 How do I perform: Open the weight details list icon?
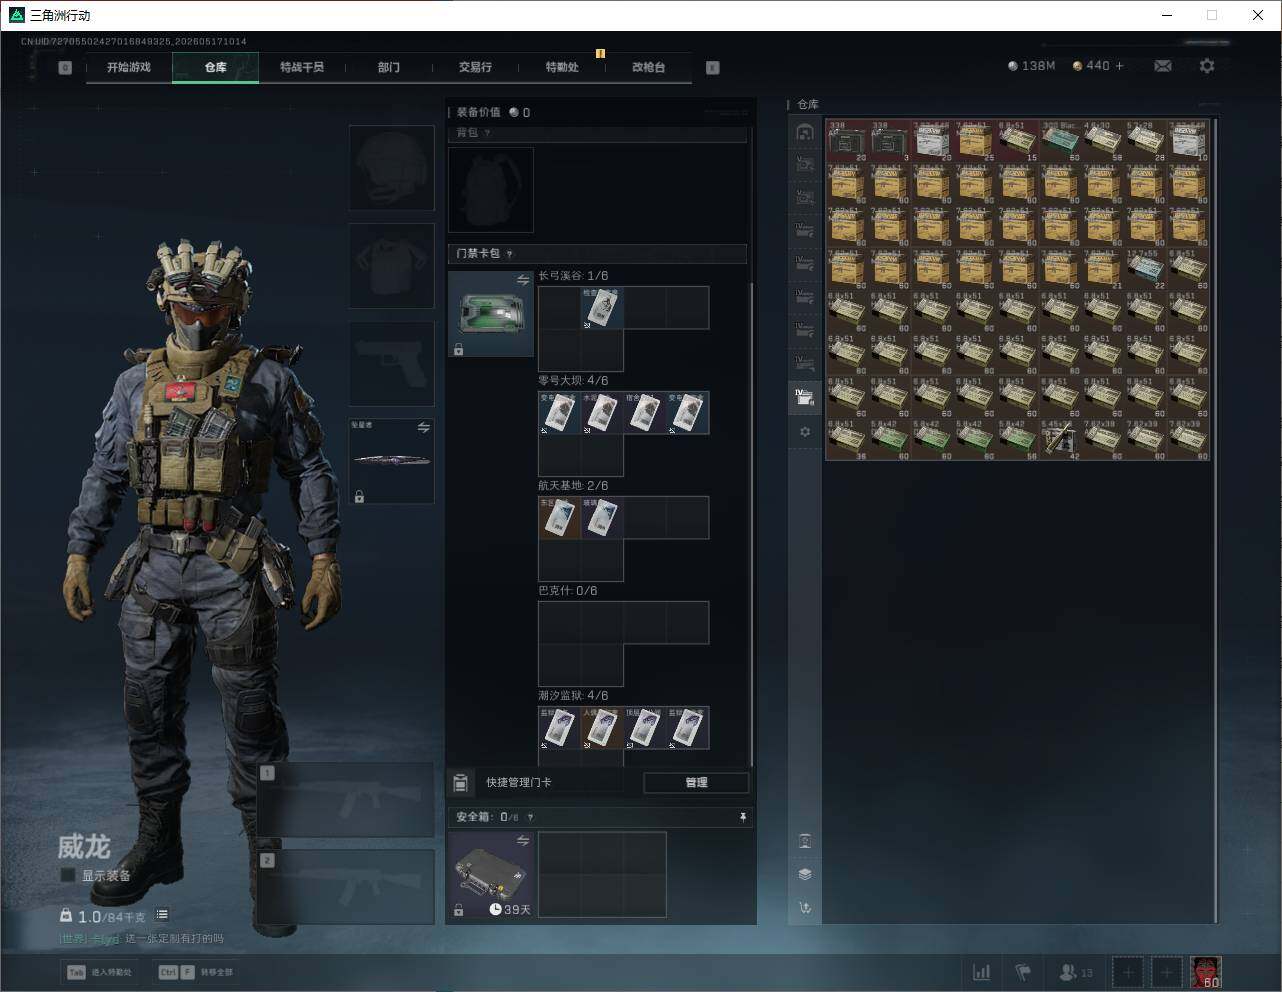(x=162, y=915)
